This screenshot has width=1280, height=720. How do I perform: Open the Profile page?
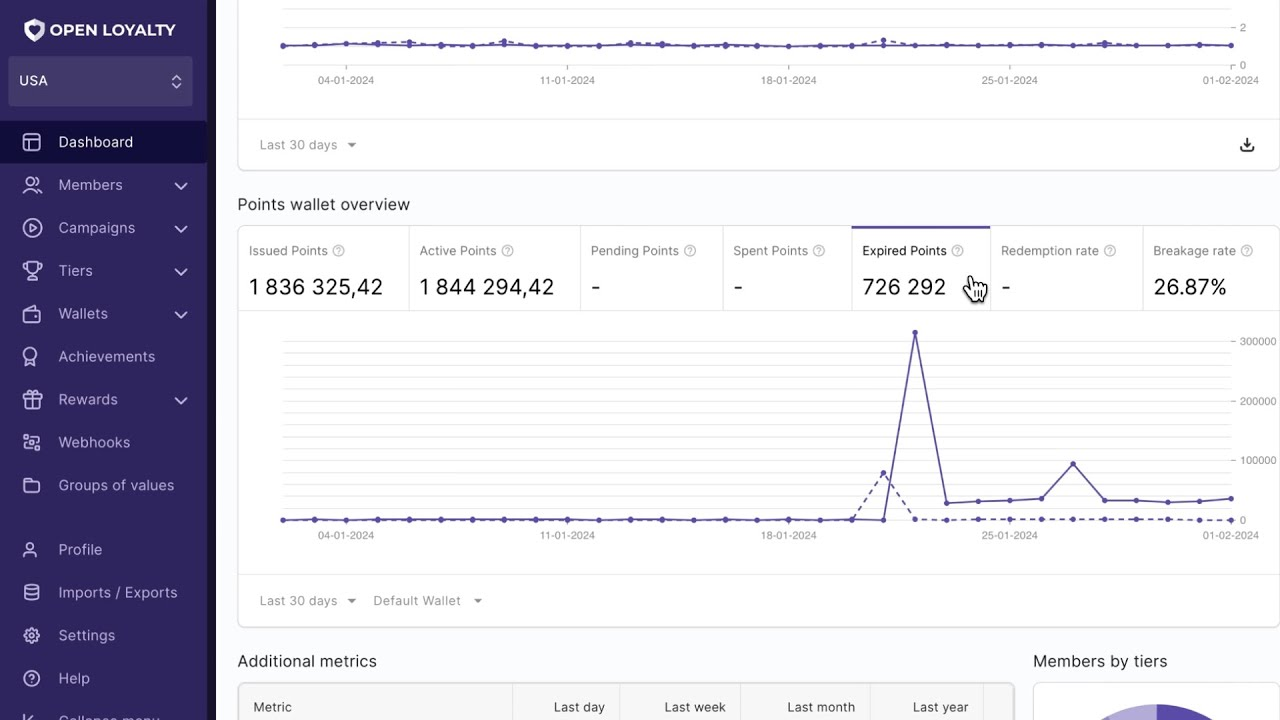pyautogui.click(x=103, y=550)
